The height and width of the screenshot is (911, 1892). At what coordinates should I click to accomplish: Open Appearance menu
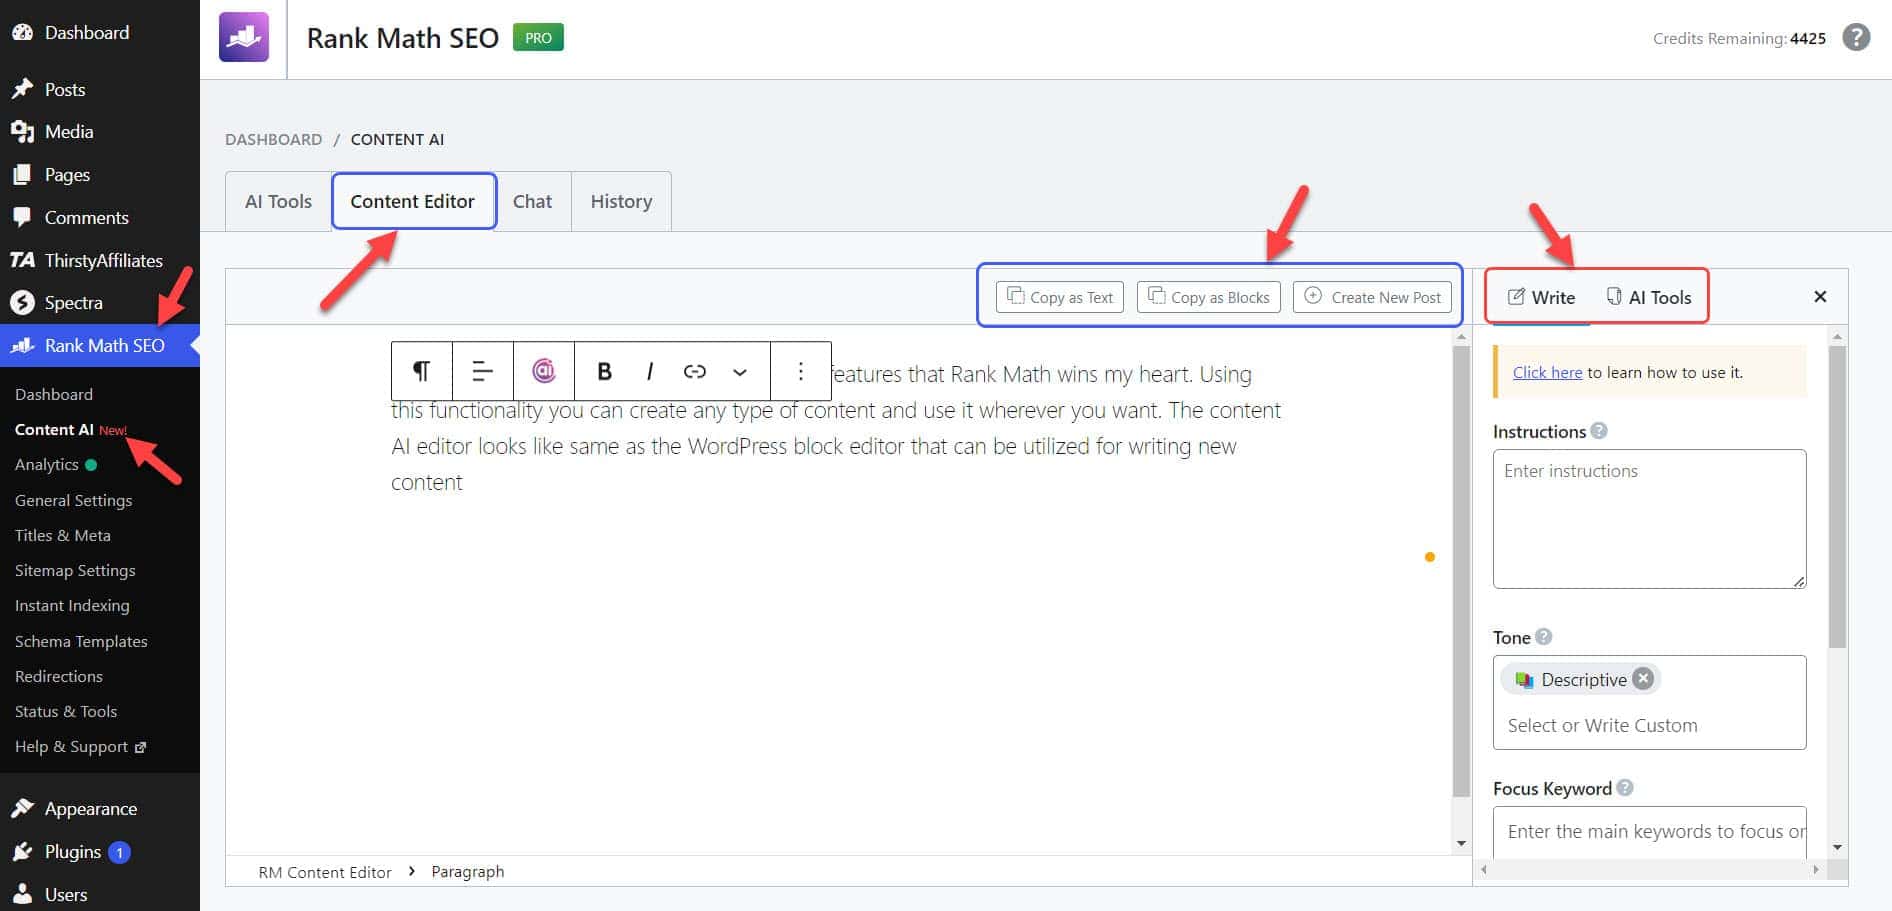[90, 808]
